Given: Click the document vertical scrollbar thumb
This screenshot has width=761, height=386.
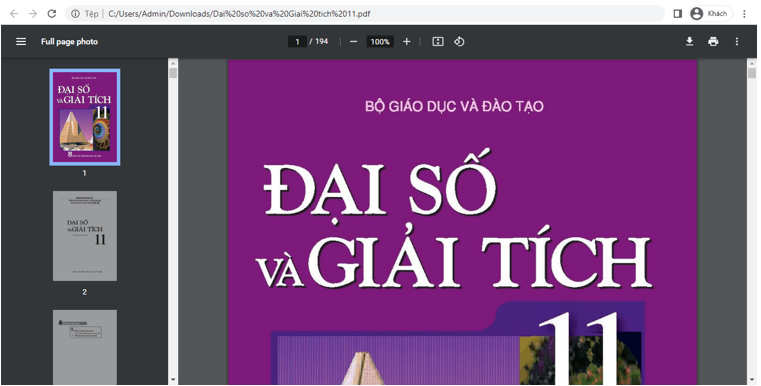Looking at the screenshot, I should [x=752, y=73].
